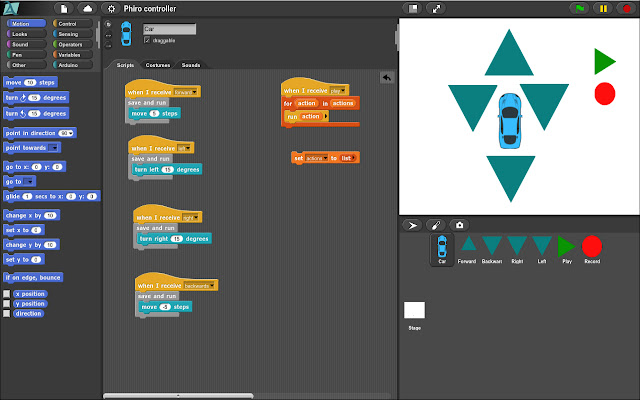
Task: Toggle full screen presentation mode
Action: 436,9
